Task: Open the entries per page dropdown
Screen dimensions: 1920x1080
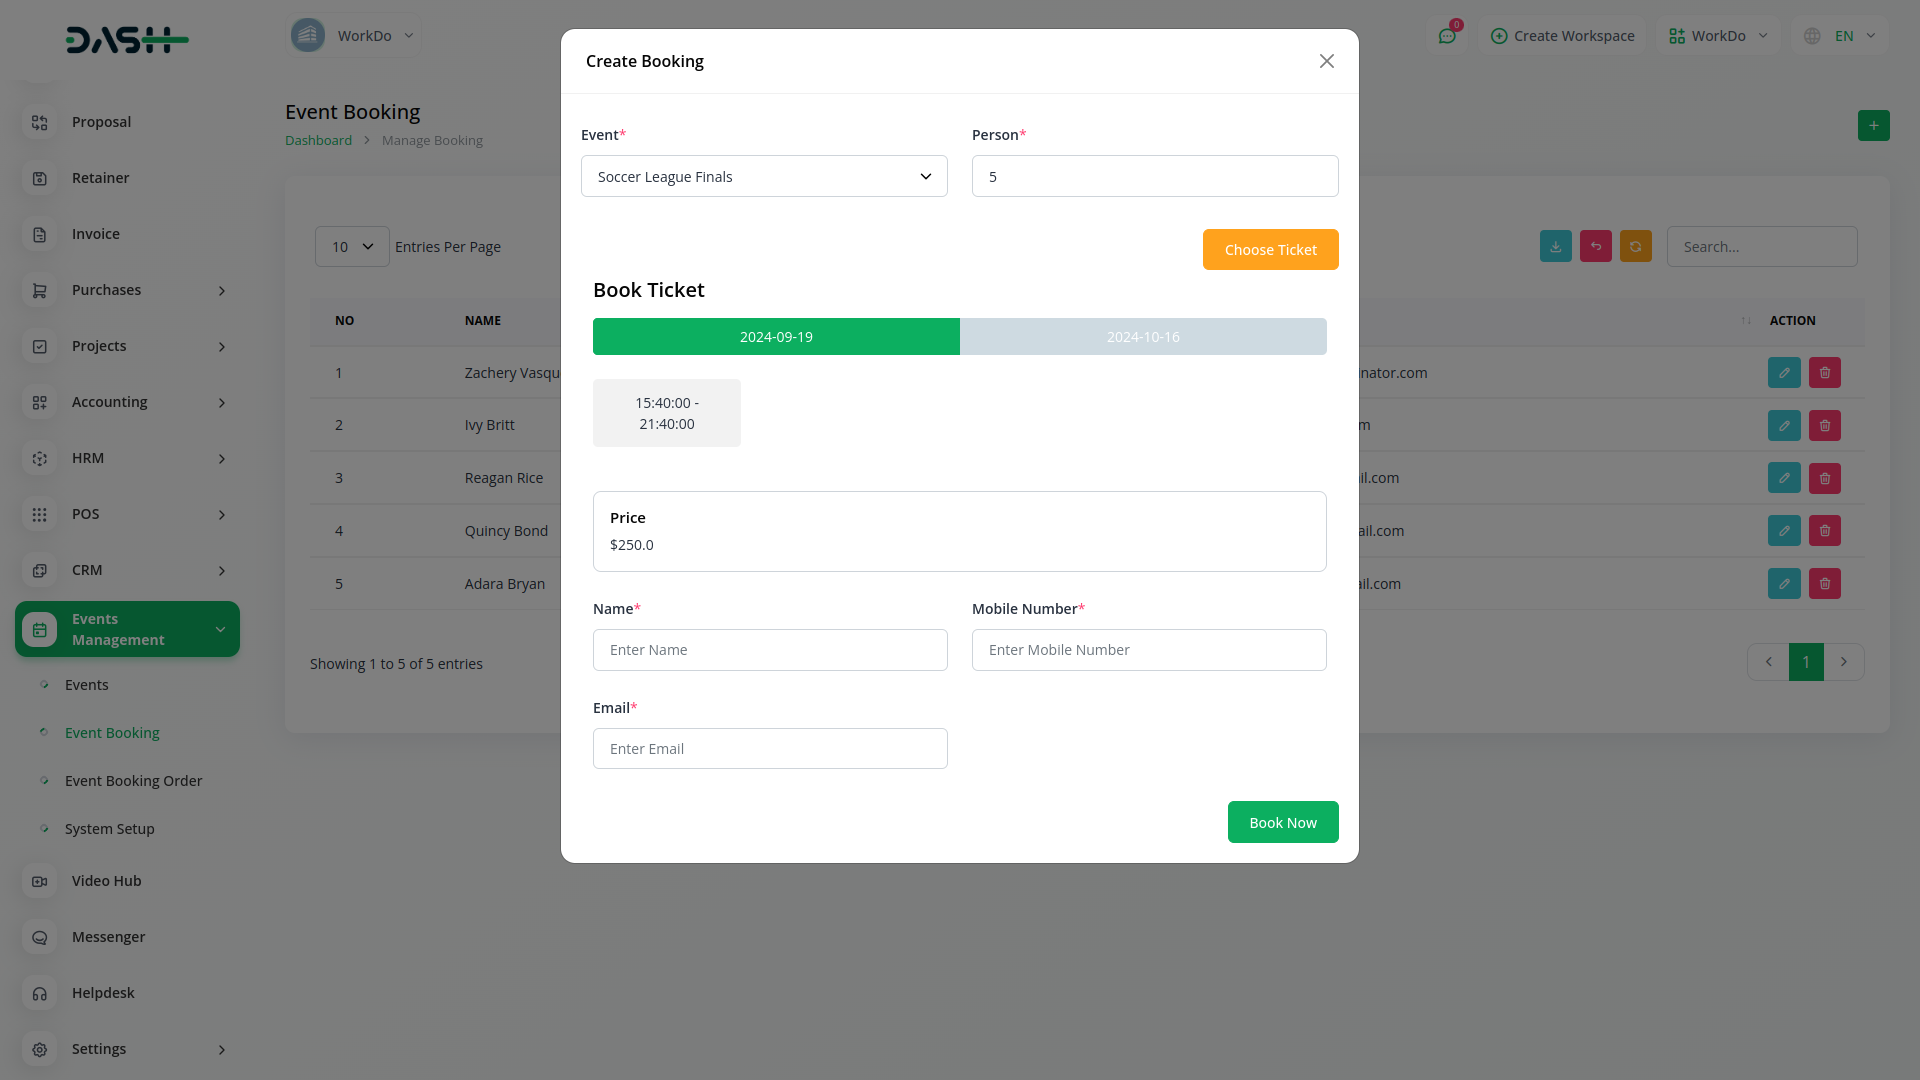Action: click(x=352, y=247)
